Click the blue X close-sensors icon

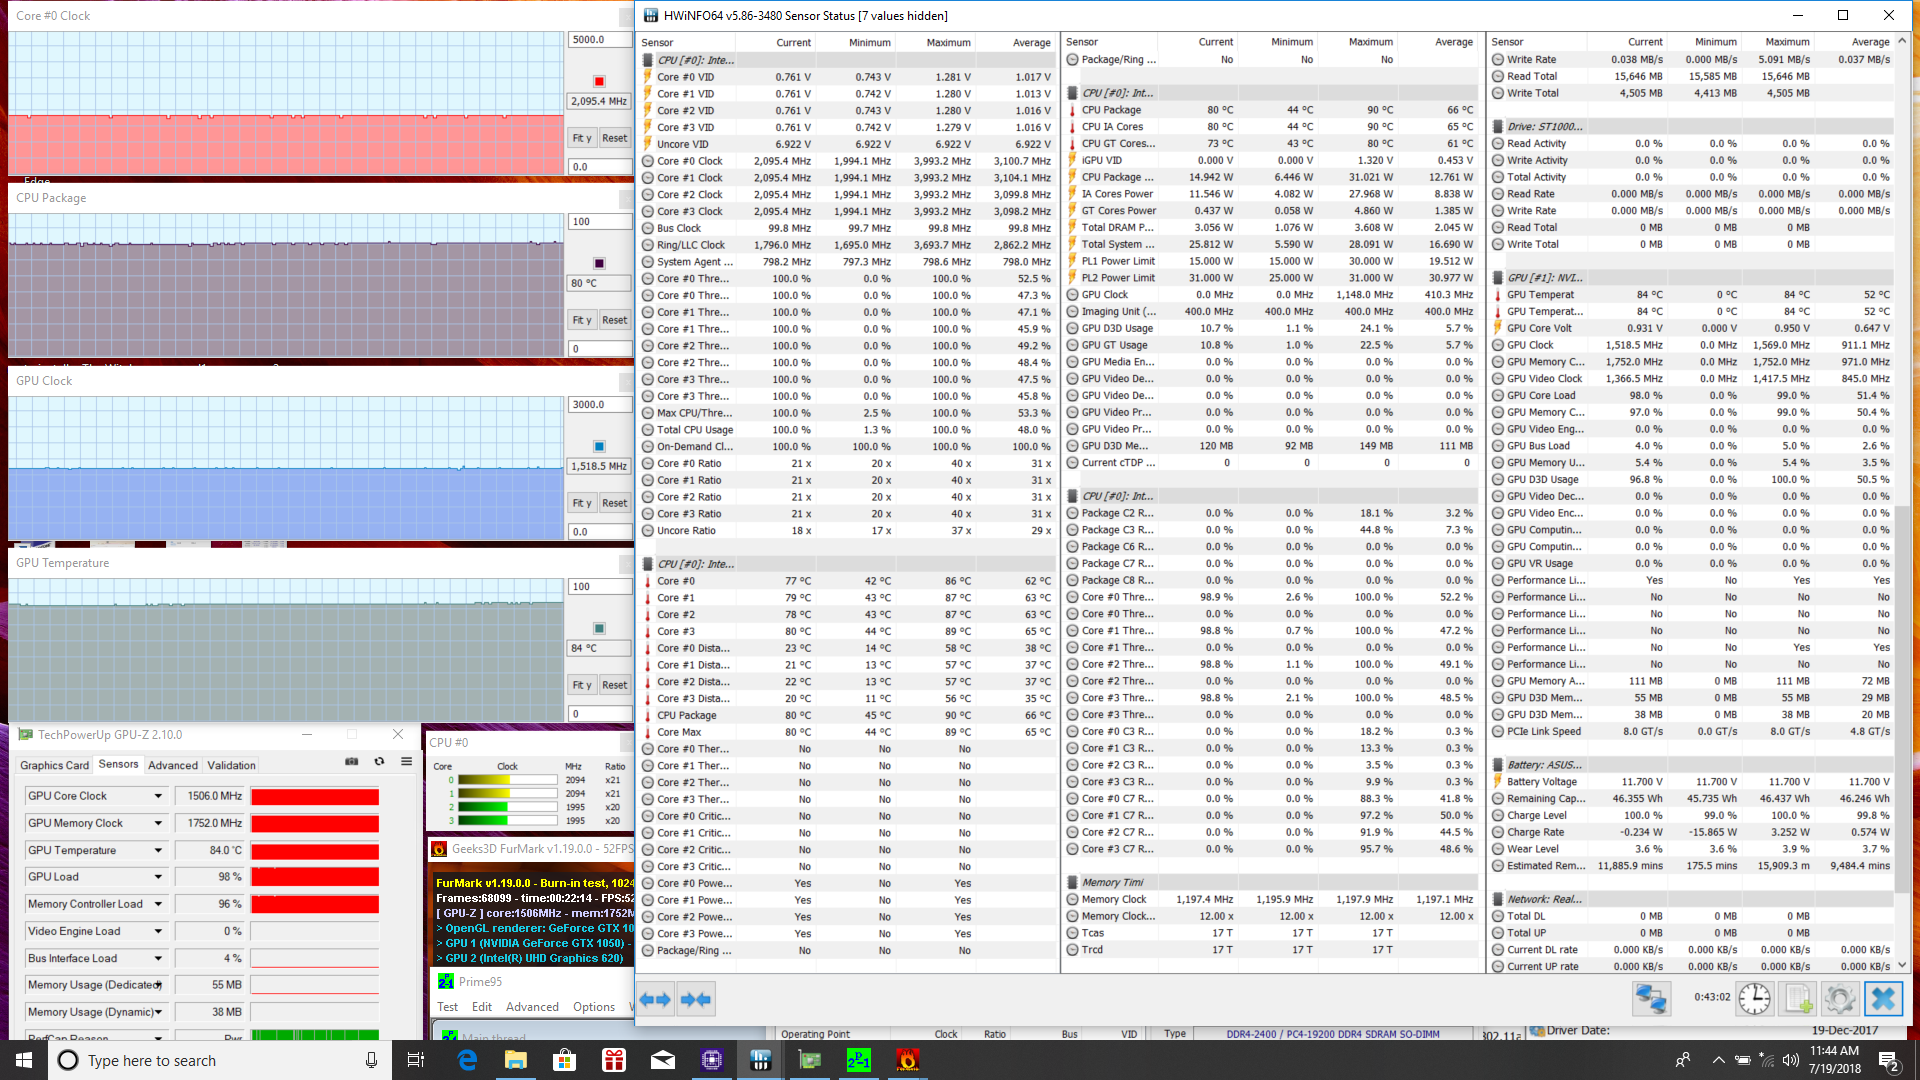pos(1883,998)
